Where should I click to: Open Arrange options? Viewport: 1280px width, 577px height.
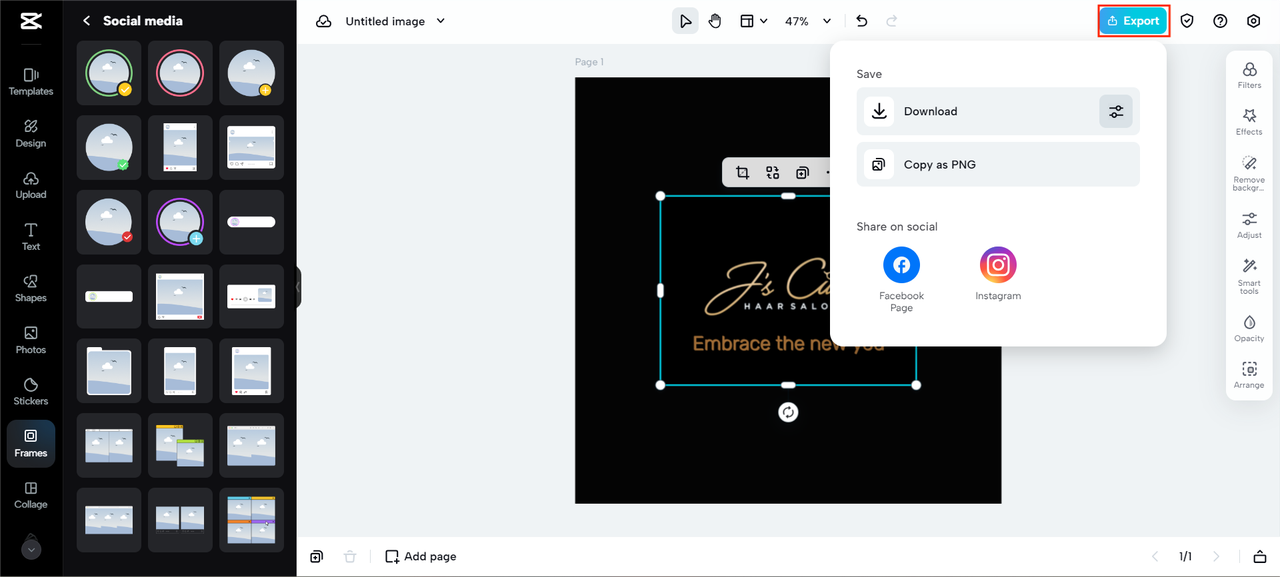(x=1249, y=375)
